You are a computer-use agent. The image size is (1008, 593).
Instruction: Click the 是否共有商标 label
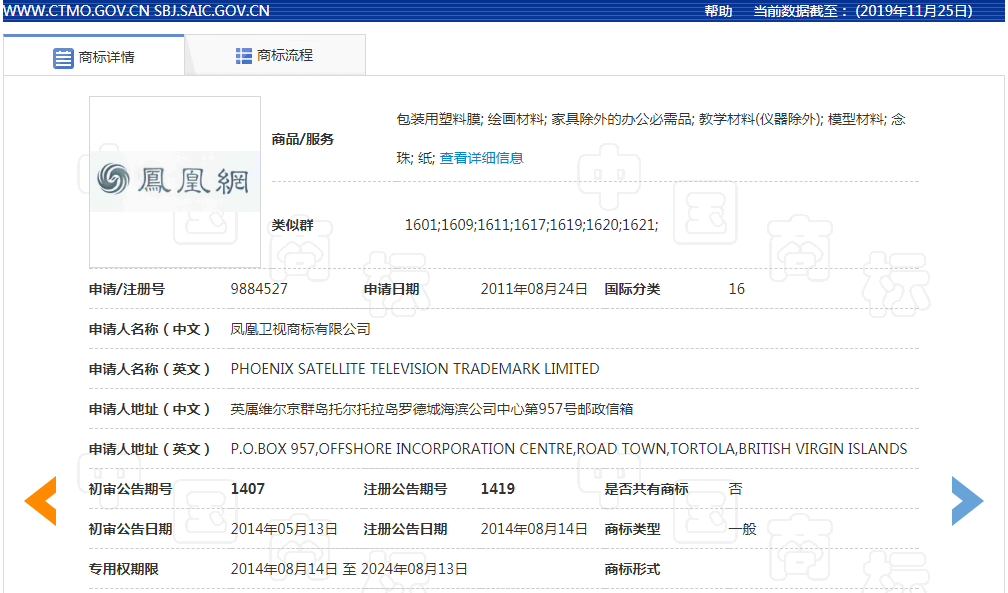pos(646,489)
